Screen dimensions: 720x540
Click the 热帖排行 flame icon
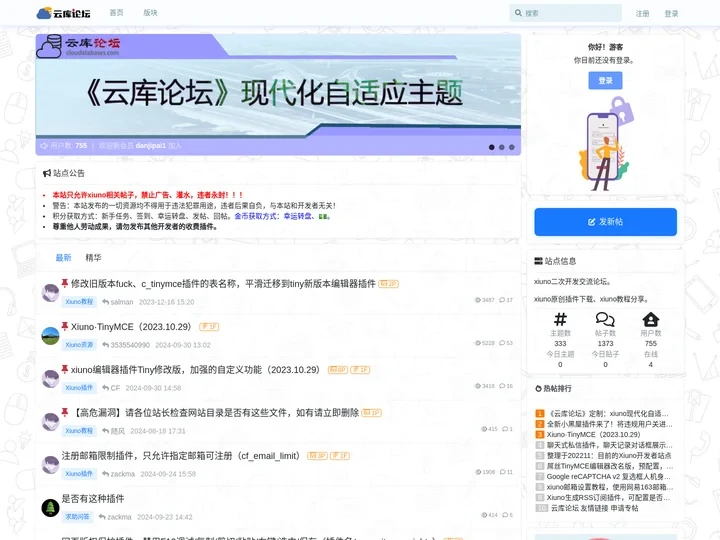[x=538, y=388]
